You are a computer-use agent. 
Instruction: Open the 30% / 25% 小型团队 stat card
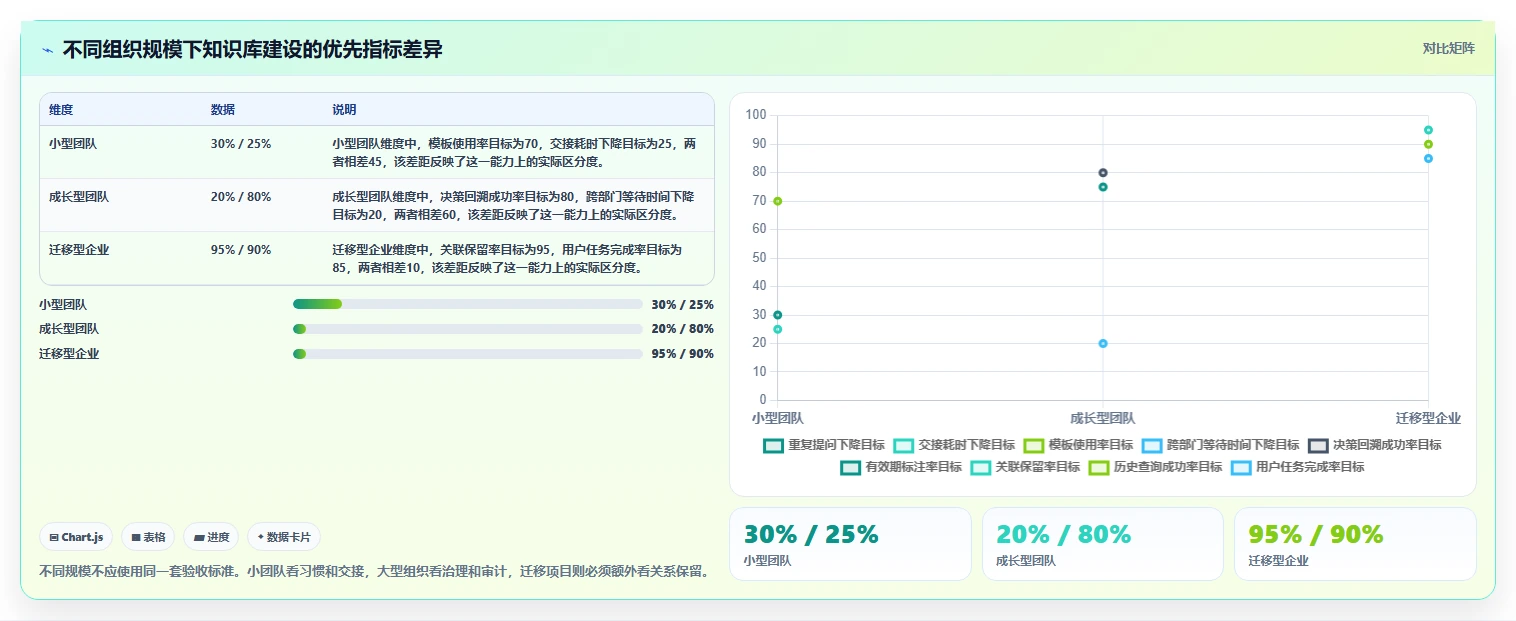[x=850, y=544]
